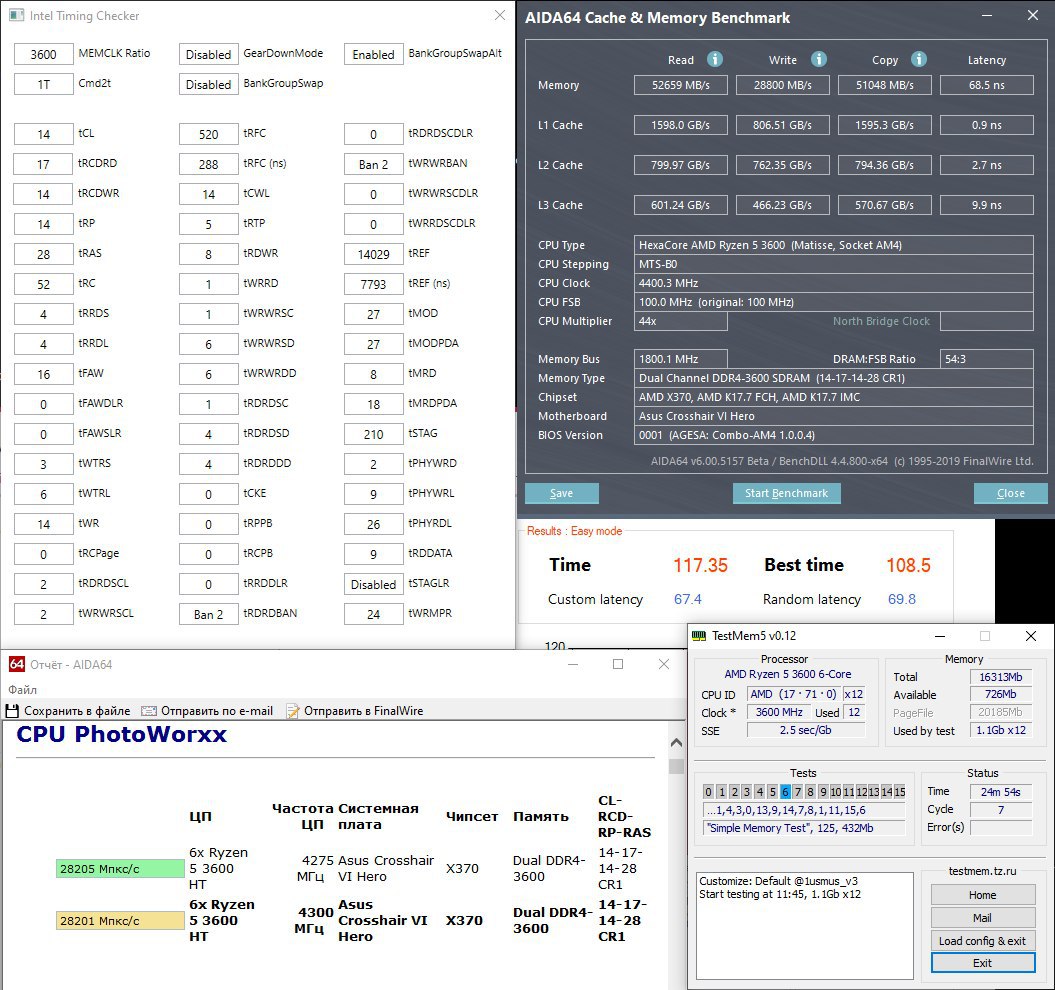Click the MEMCLK Ratio 3600 field
The image size is (1055, 990).
pyautogui.click(x=43, y=55)
